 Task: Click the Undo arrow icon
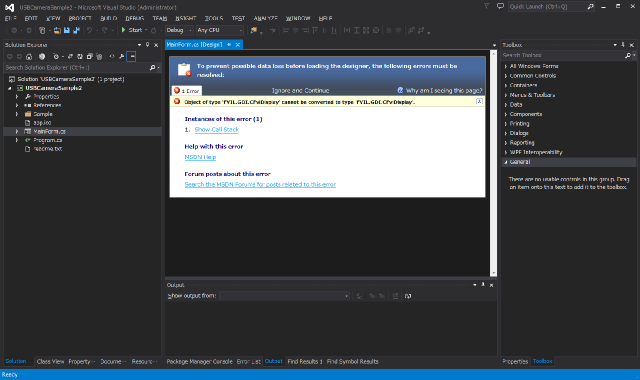click(x=89, y=30)
